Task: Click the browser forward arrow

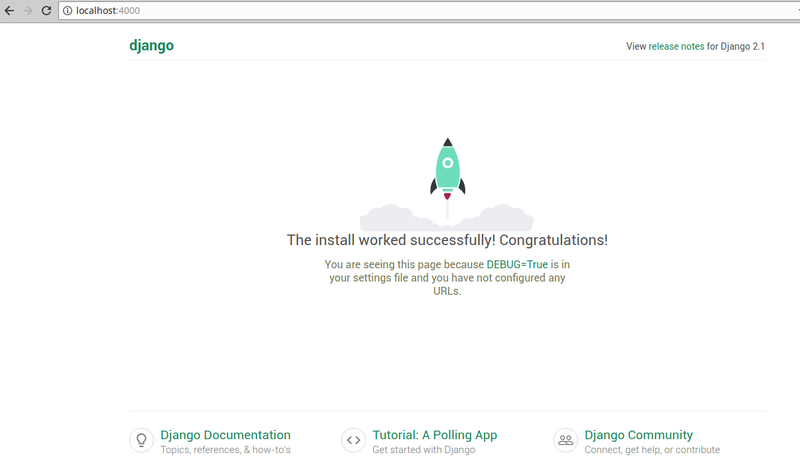Action: (28, 10)
